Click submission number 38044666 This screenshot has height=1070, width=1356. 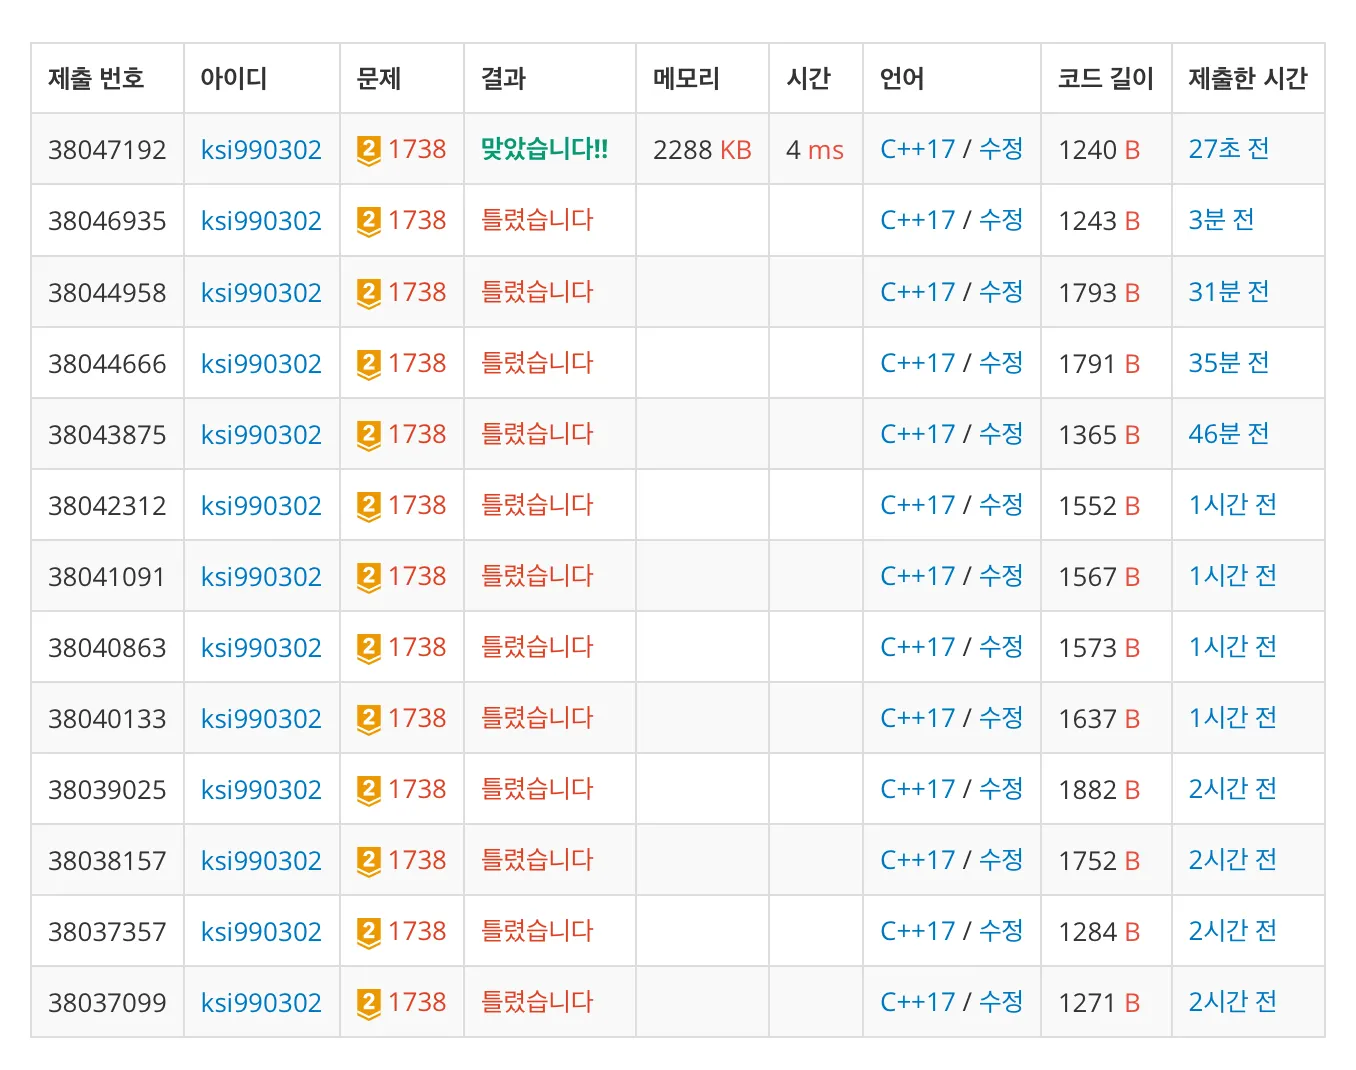[x=107, y=364]
